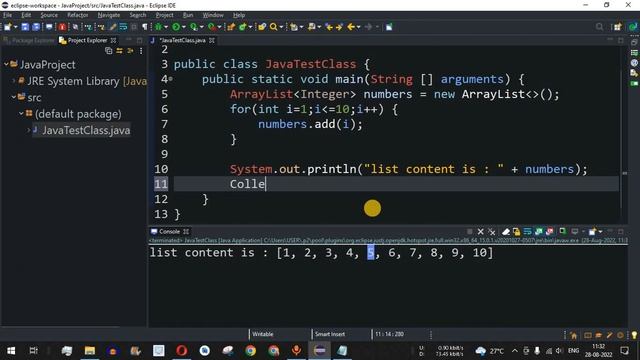The height and width of the screenshot is (360, 640).
Task: Open Debug button dropdown arrow
Action: click(x=166, y=27)
